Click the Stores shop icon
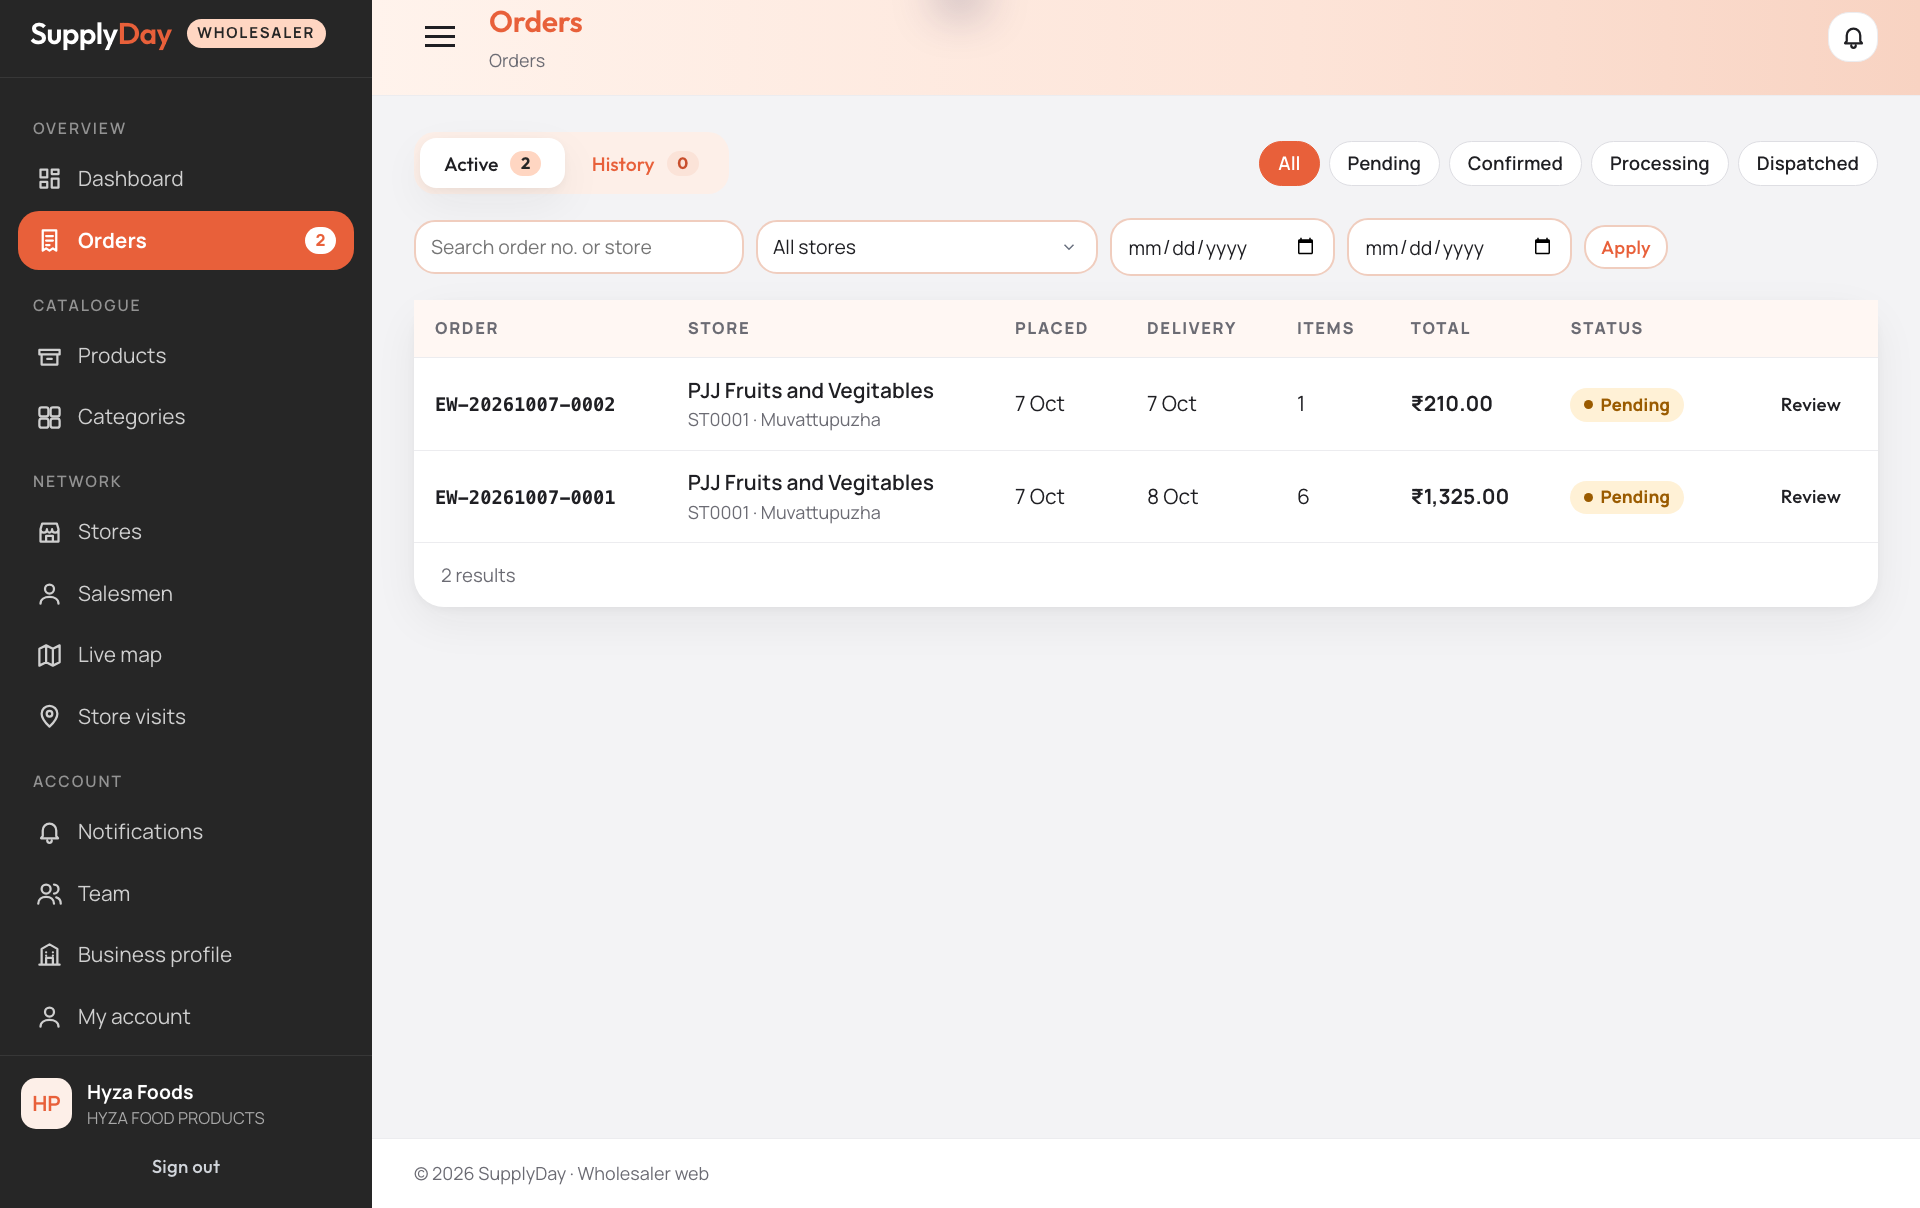The width and height of the screenshot is (1920, 1208). (49, 532)
